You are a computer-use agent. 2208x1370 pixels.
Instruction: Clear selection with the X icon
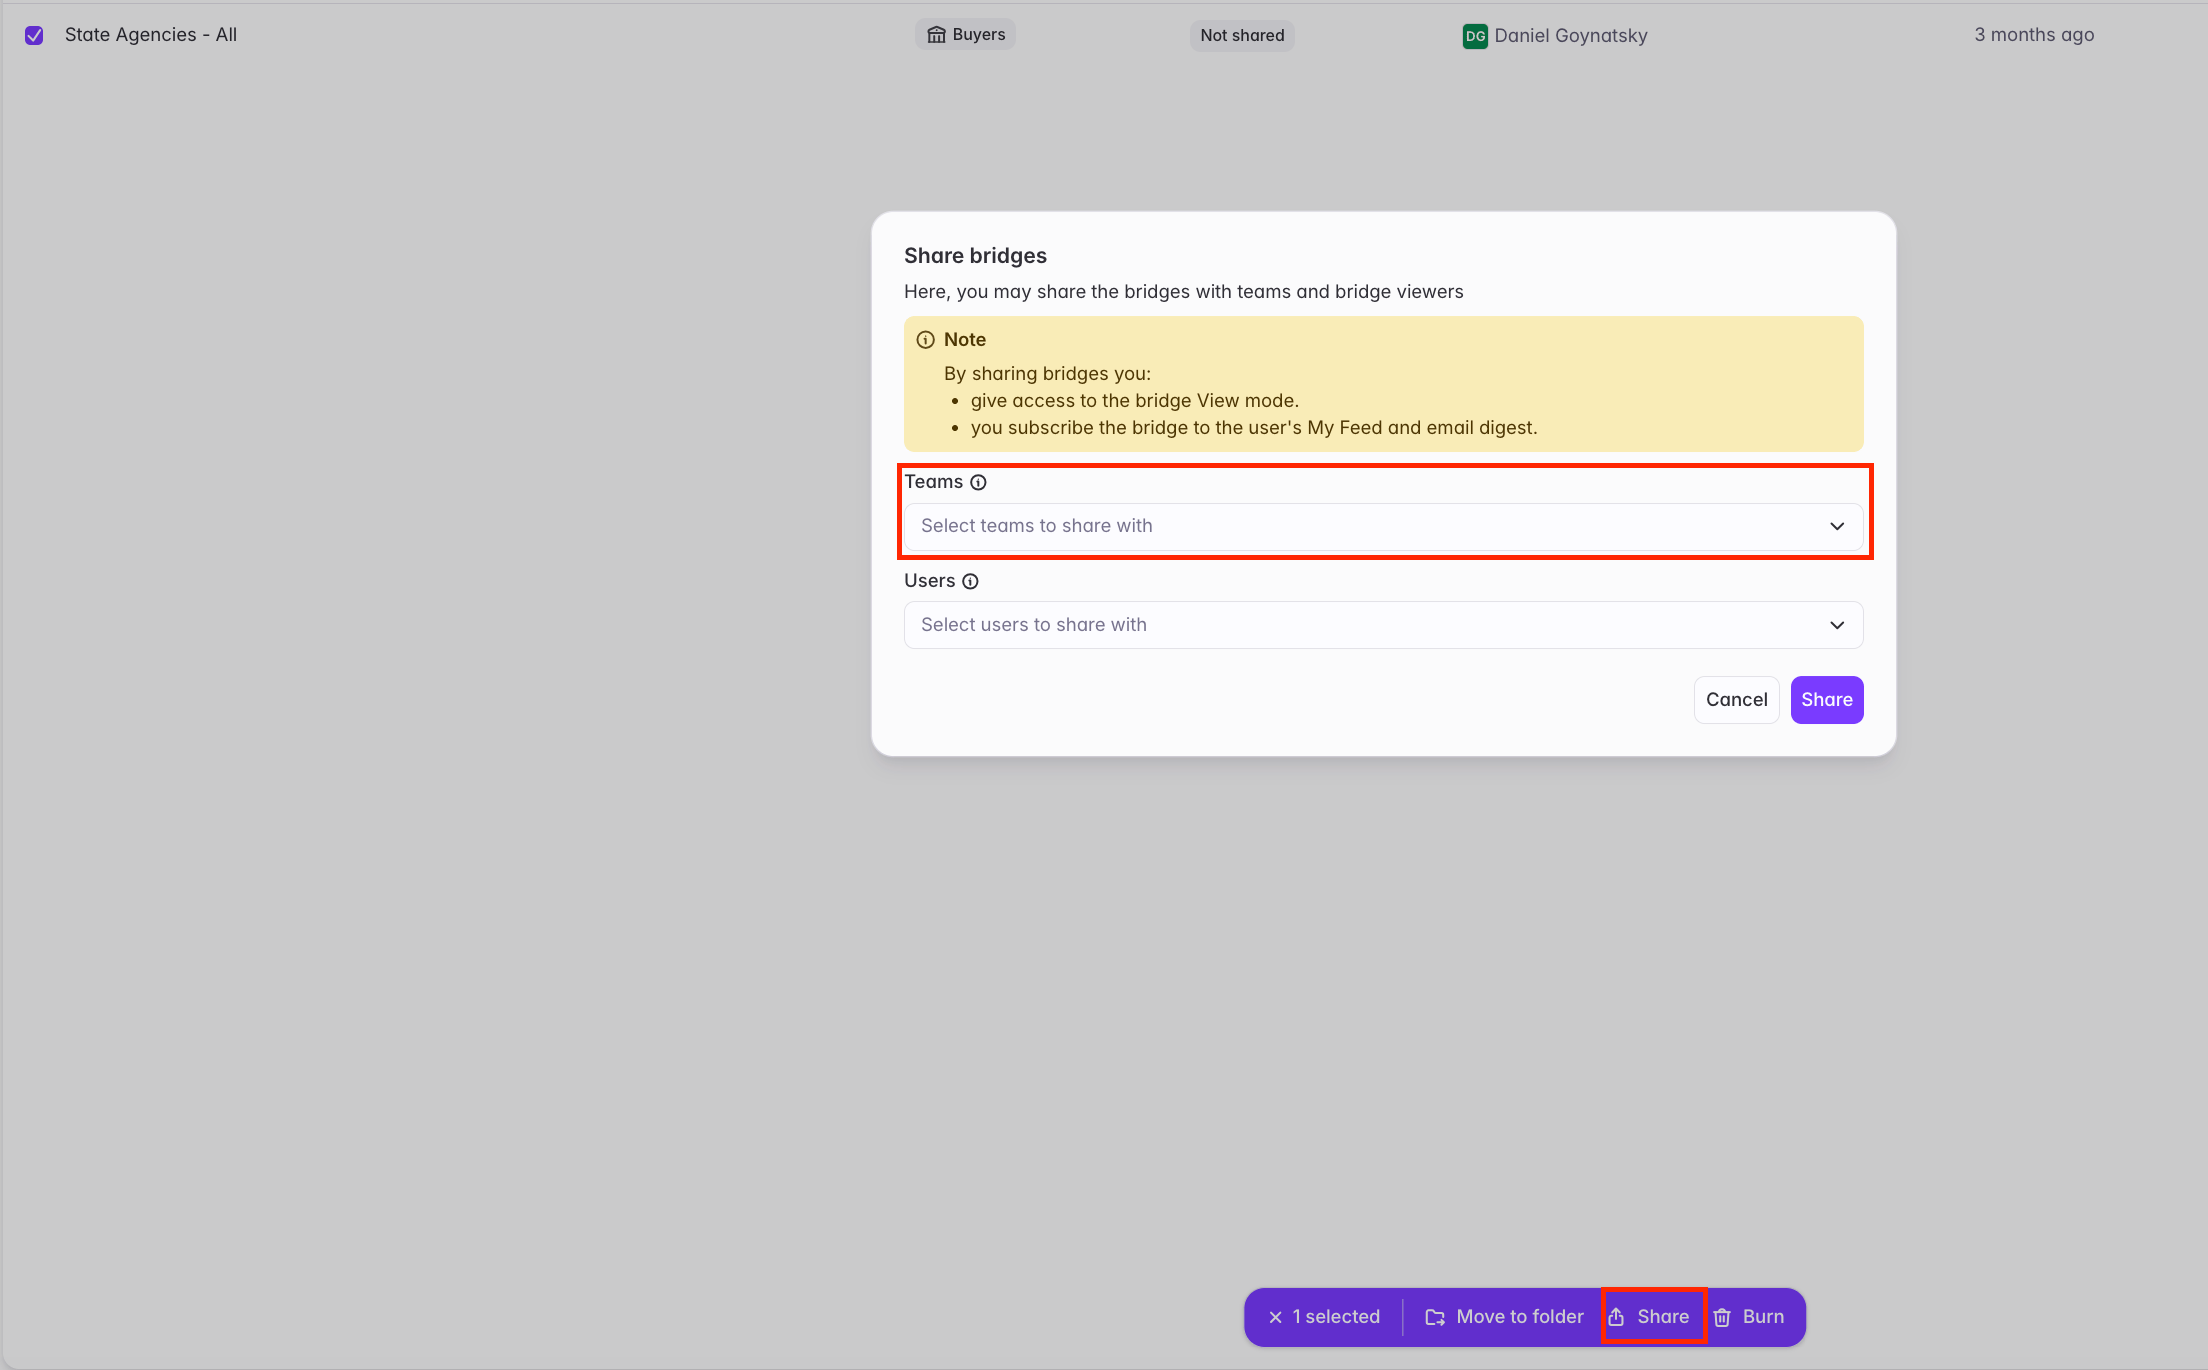(x=1275, y=1317)
